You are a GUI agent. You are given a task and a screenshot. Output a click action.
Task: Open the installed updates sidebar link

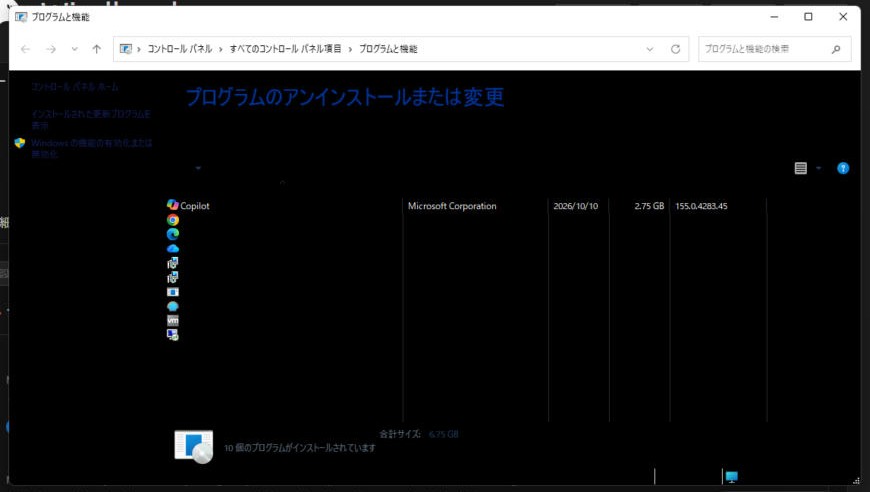click(x=91, y=119)
